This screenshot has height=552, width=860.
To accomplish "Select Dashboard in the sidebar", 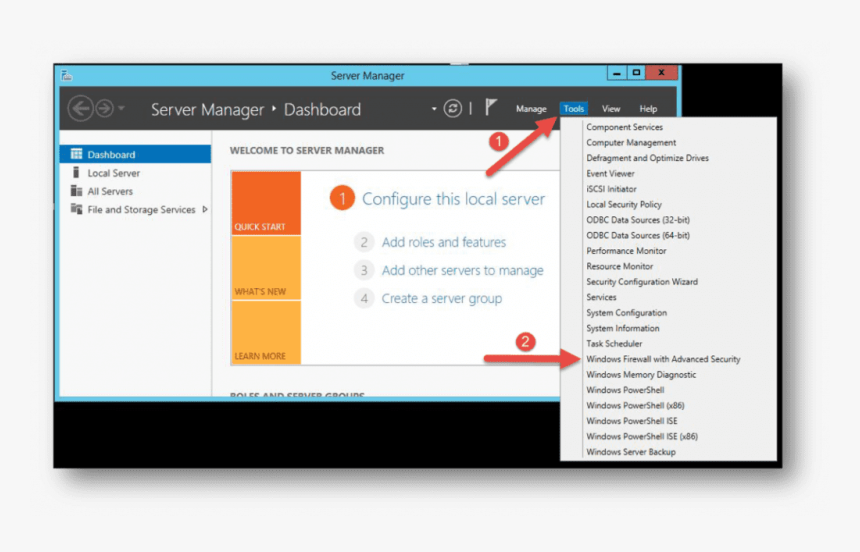I will tap(135, 154).
